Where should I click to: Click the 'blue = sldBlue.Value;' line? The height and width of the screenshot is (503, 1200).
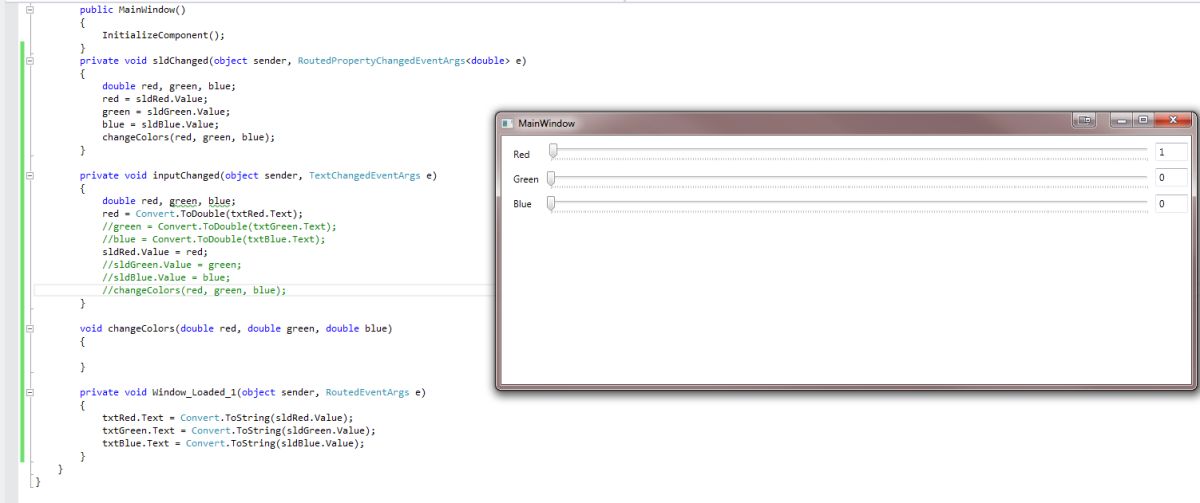coord(160,125)
